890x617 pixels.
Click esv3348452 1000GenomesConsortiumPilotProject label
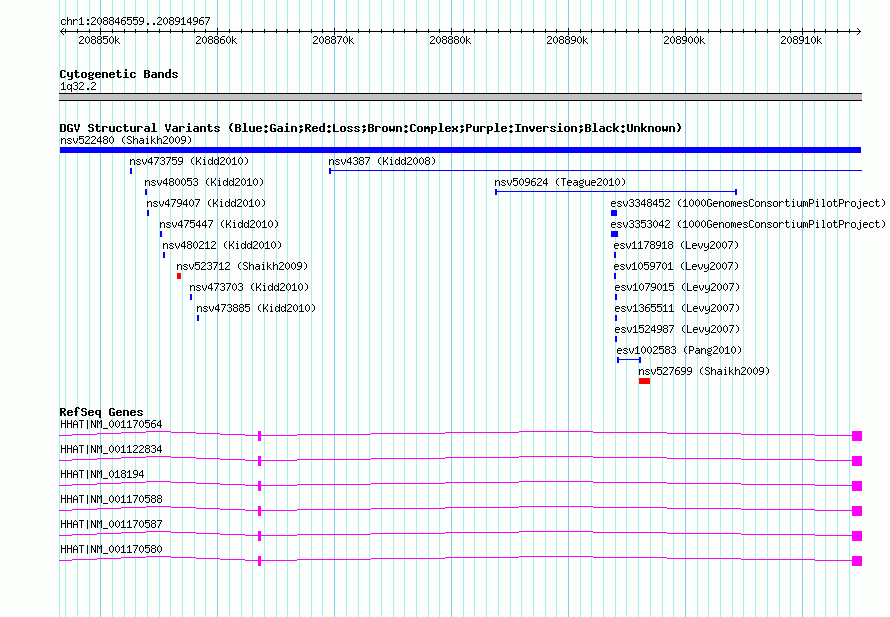coord(748,203)
